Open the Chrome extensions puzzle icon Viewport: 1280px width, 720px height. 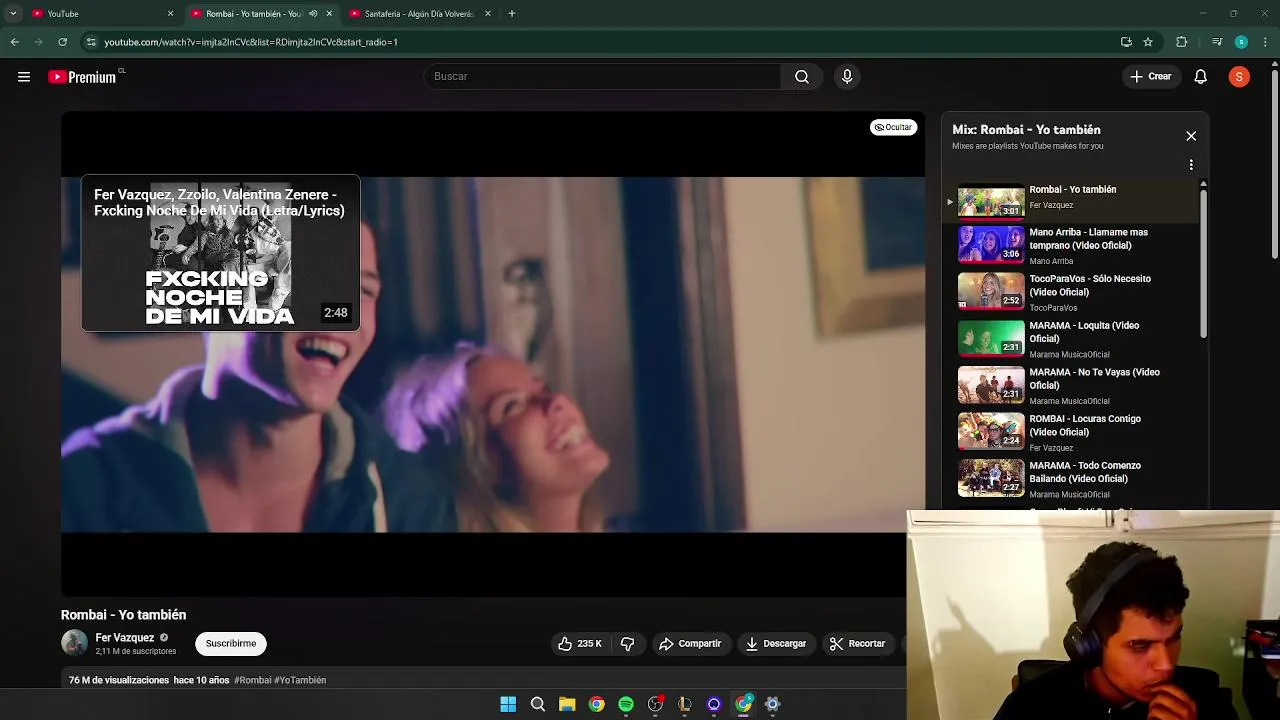1182,42
